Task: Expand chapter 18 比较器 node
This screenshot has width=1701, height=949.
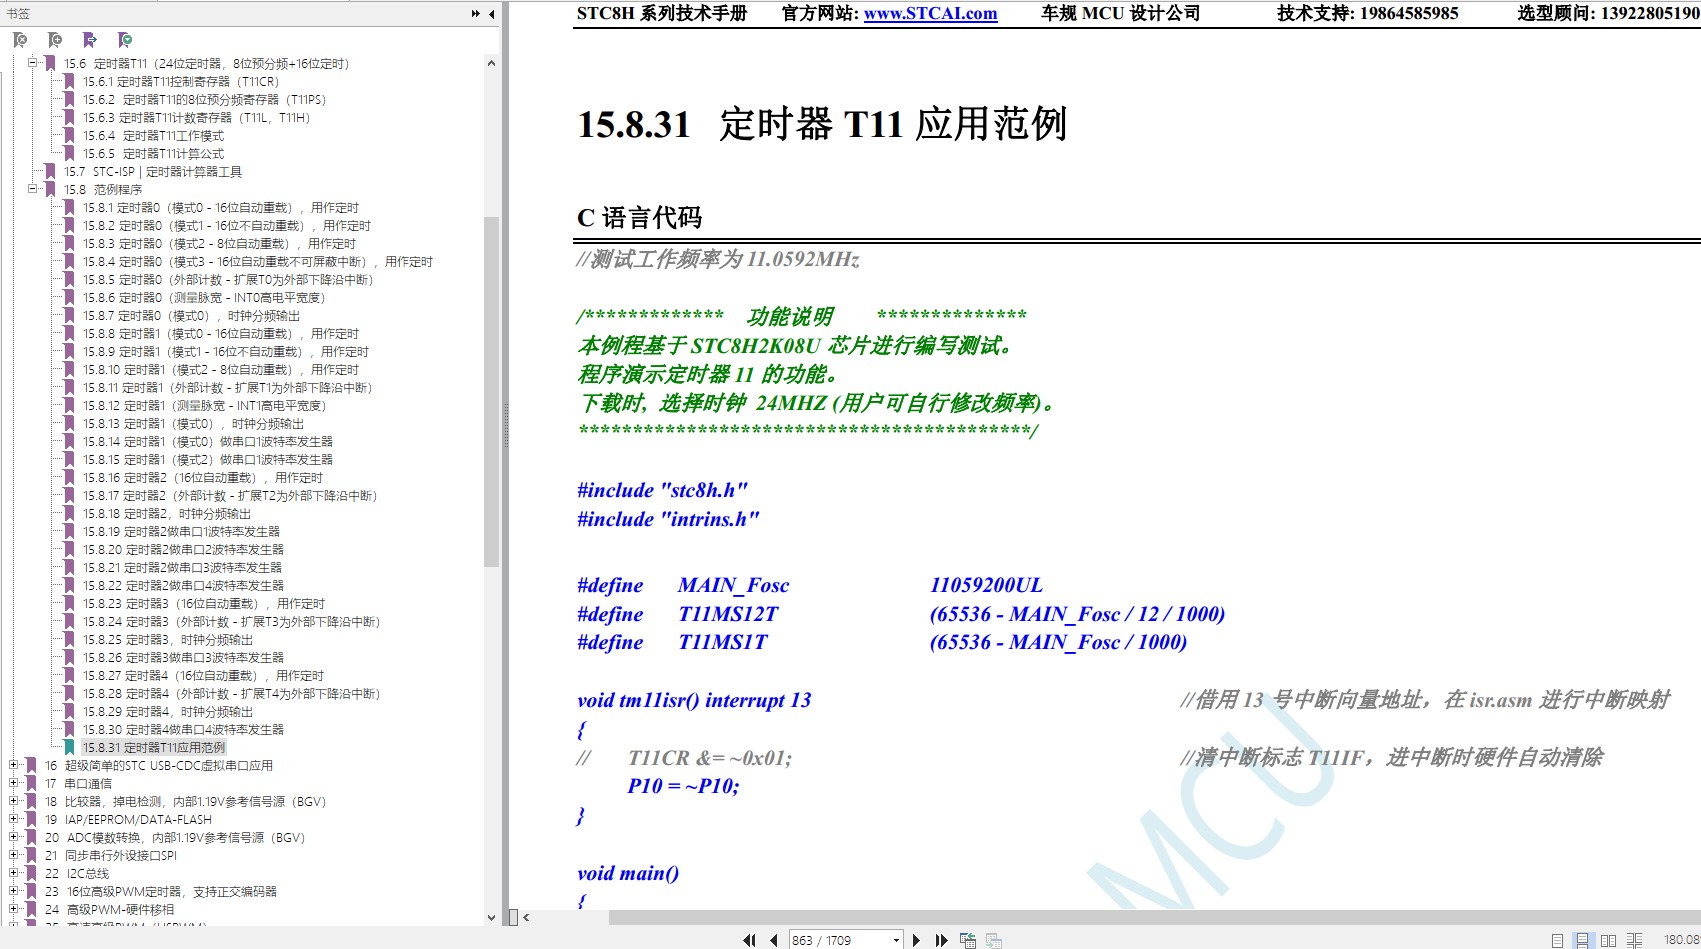Action: click(x=14, y=802)
